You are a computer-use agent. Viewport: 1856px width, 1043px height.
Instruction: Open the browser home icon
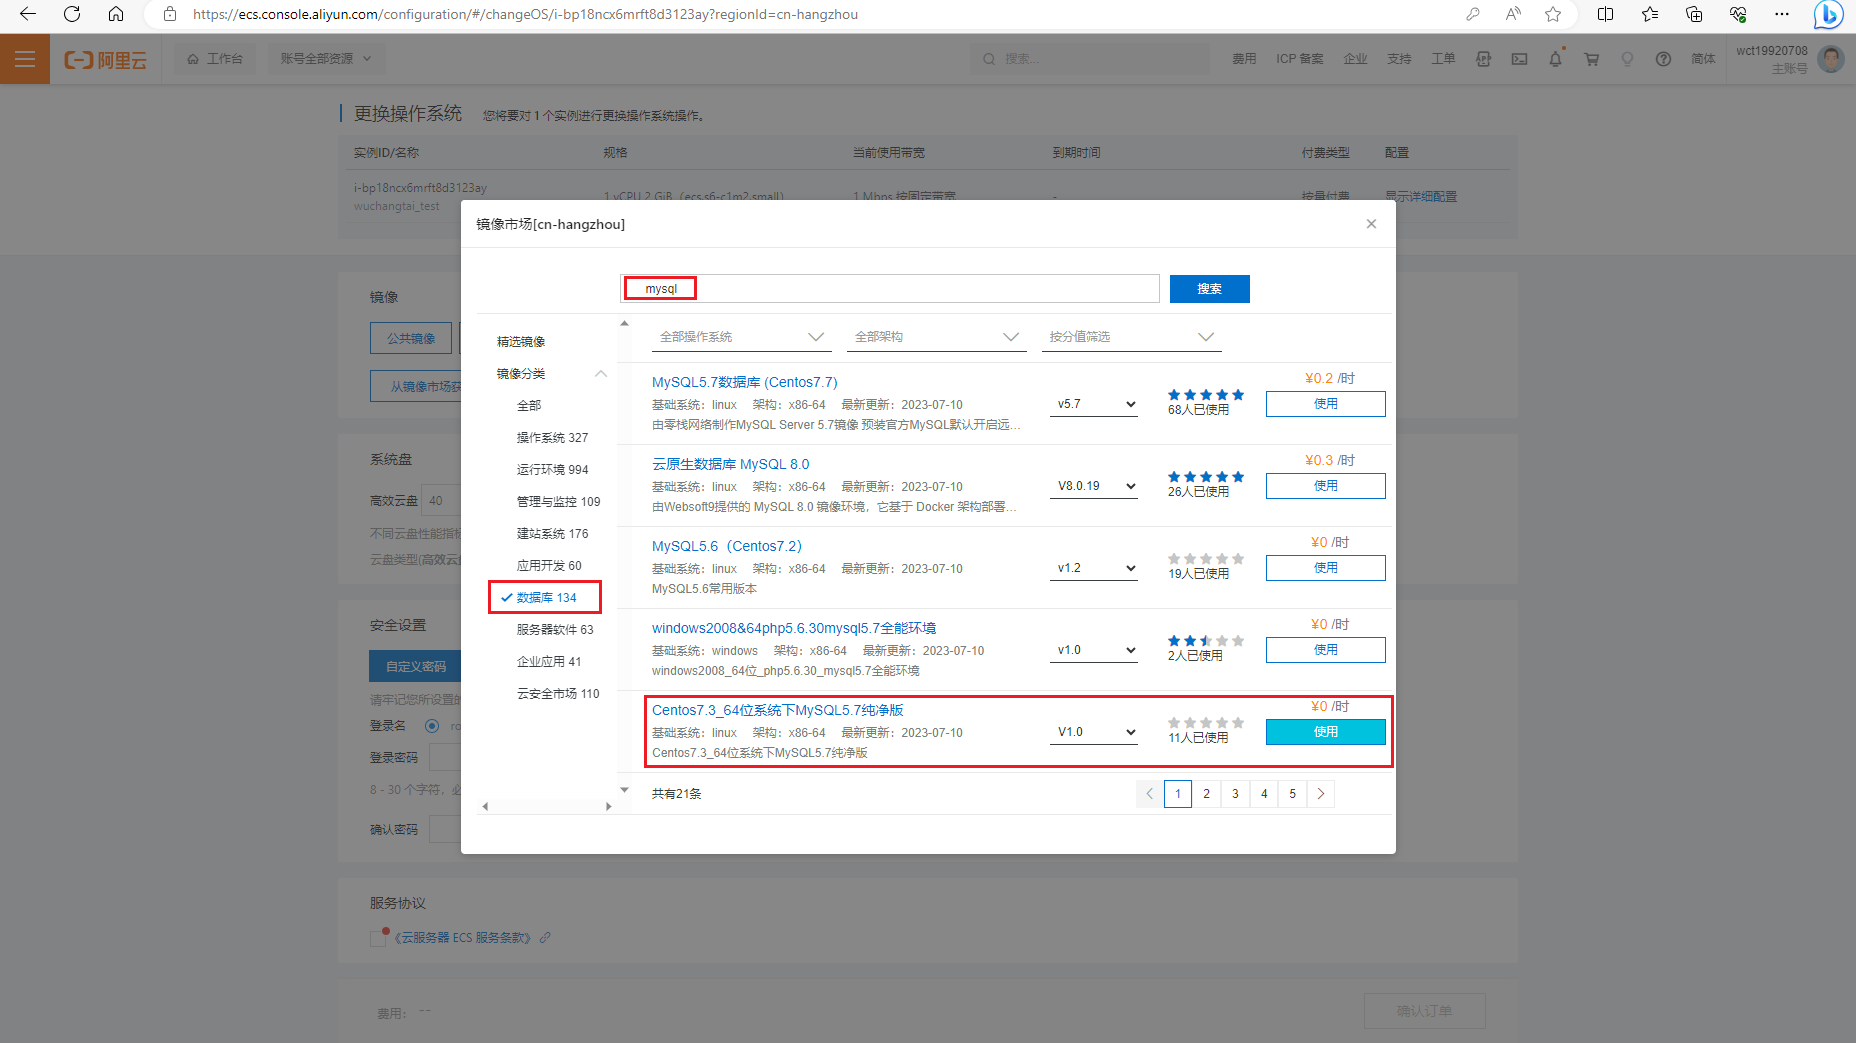pos(116,14)
